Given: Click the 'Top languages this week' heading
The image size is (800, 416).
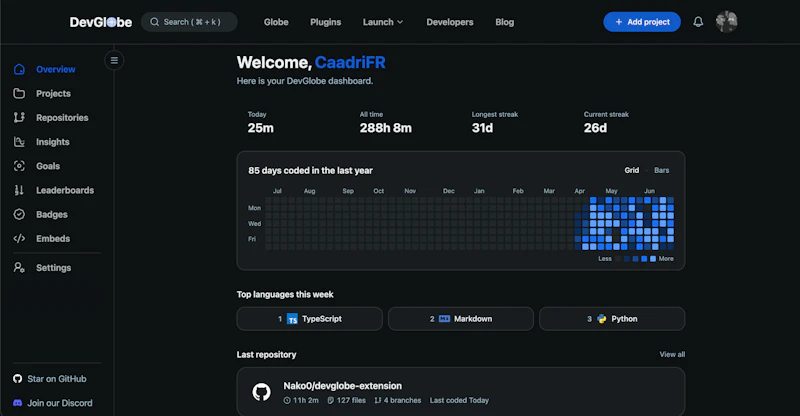Looking at the screenshot, I should click(285, 295).
